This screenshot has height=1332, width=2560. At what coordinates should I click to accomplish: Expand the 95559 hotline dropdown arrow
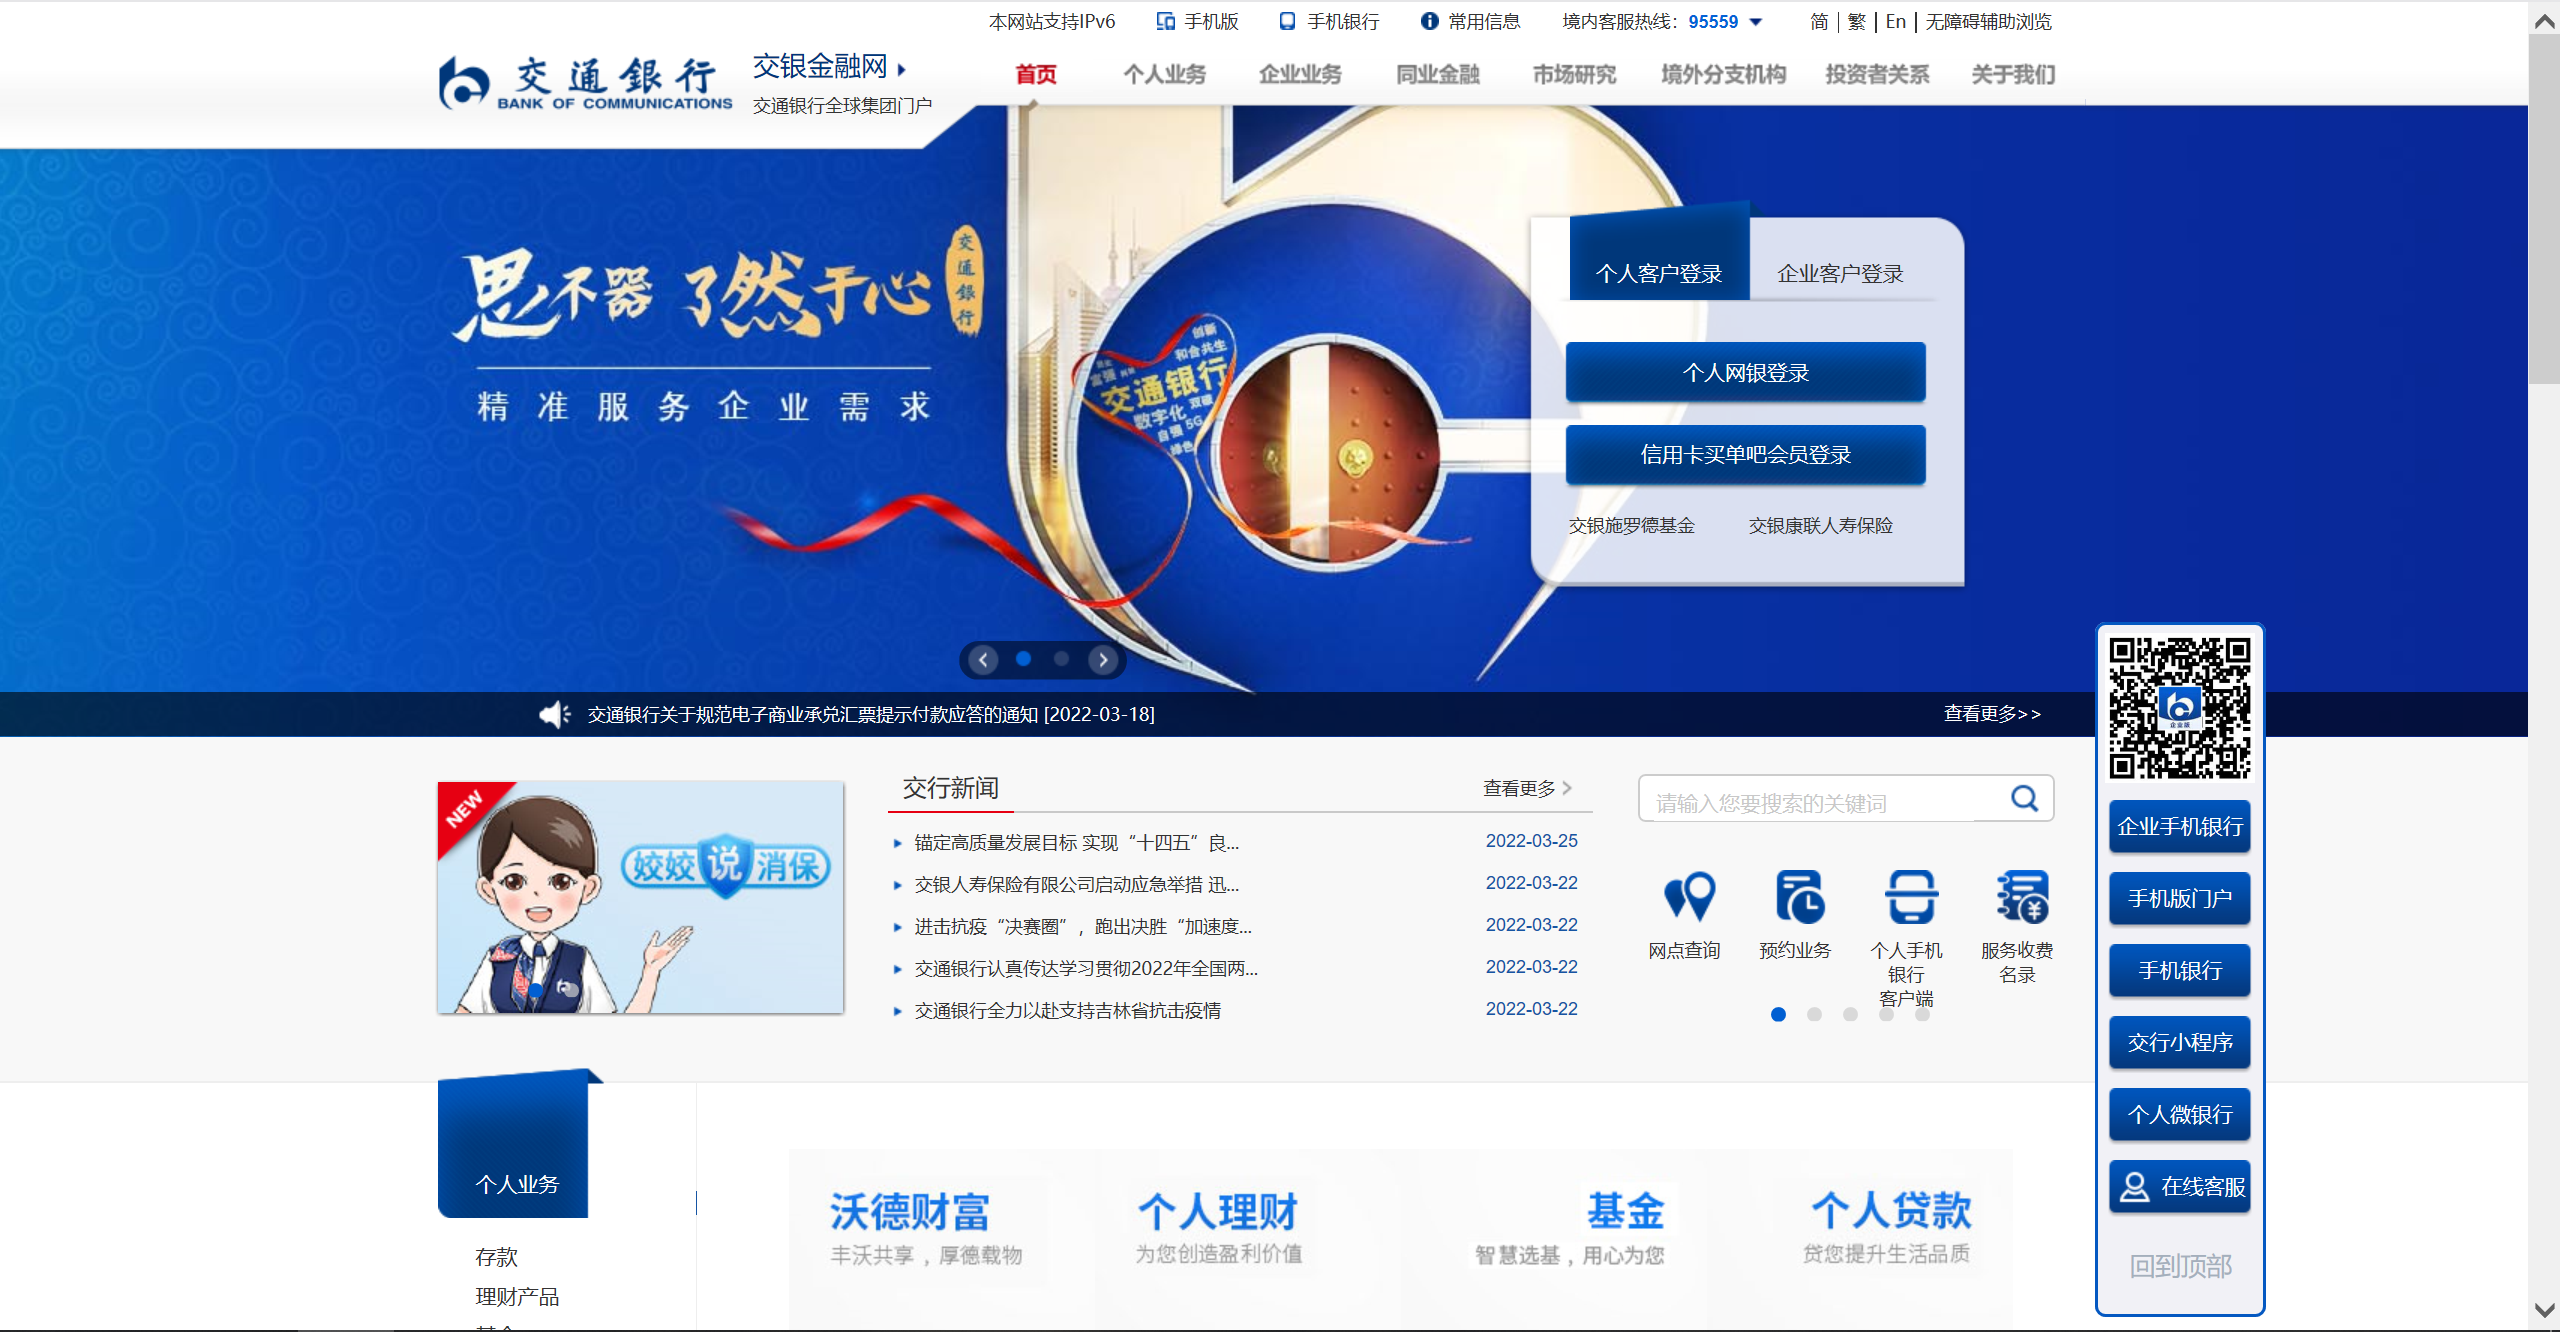click(x=1756, y=22)
